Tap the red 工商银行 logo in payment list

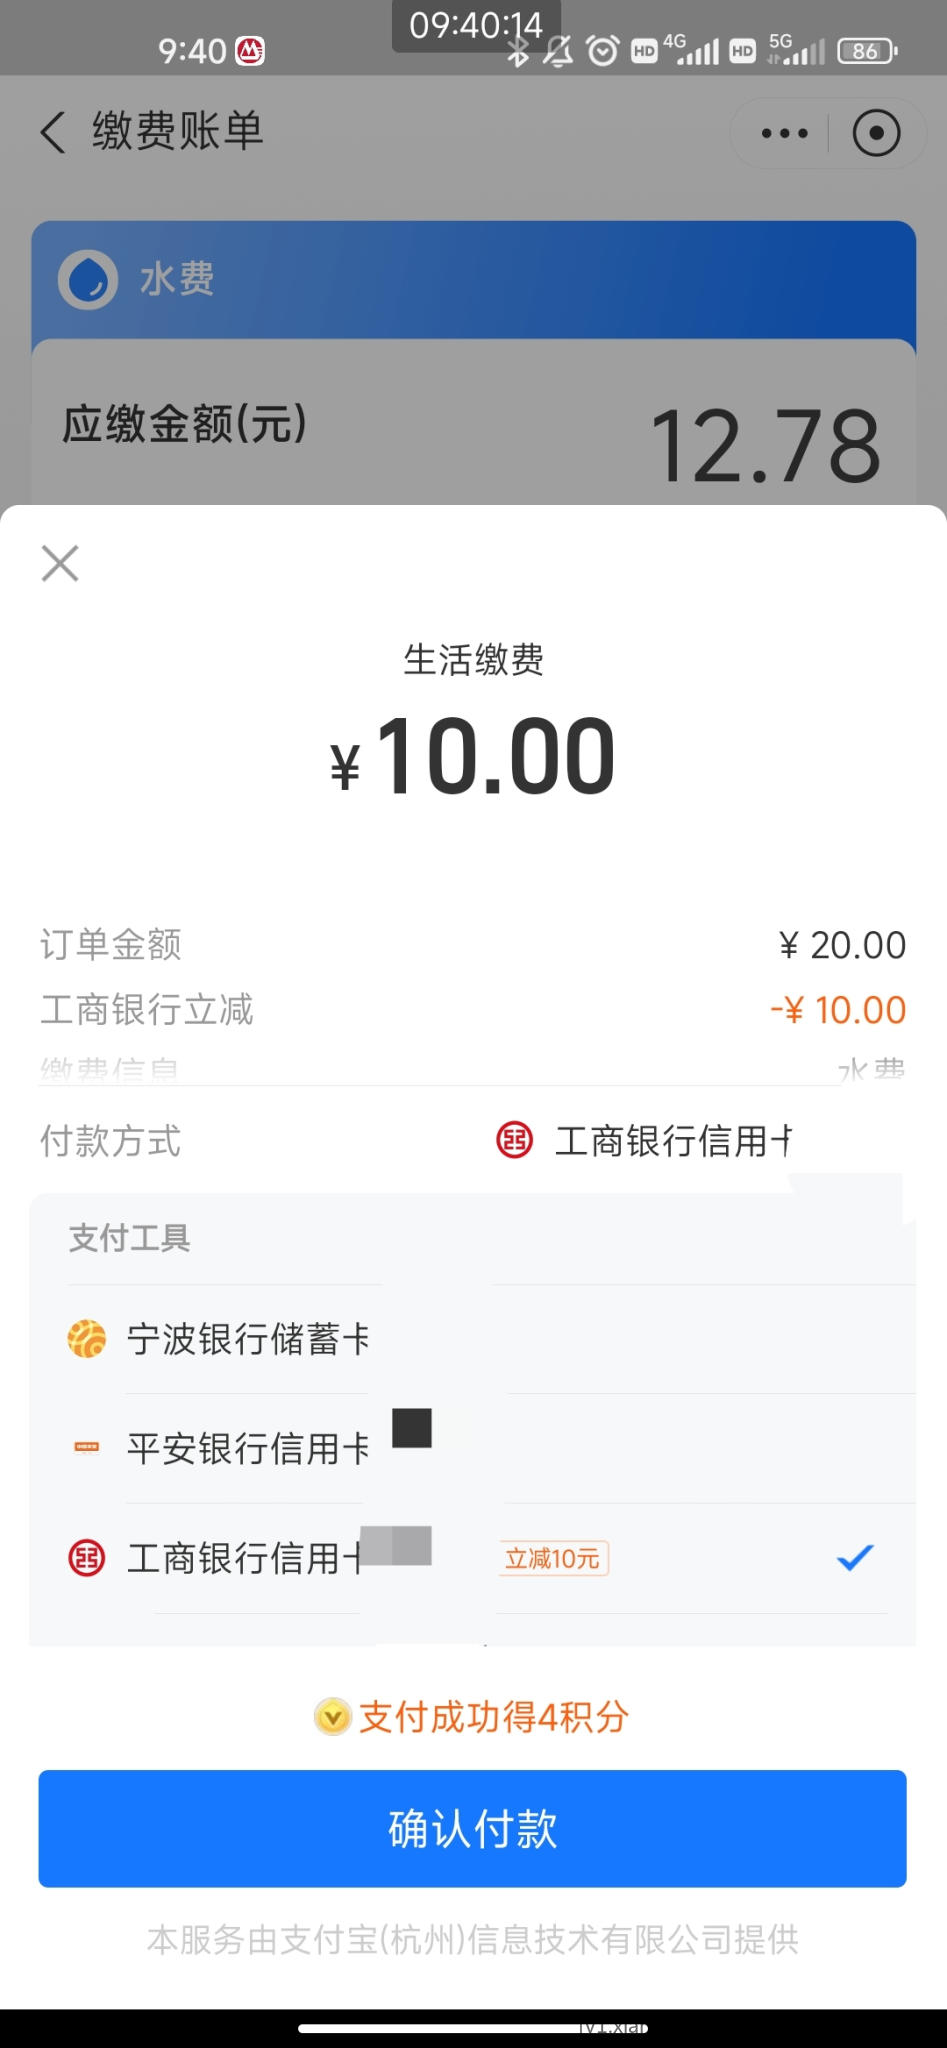[x=87, y=1557]
